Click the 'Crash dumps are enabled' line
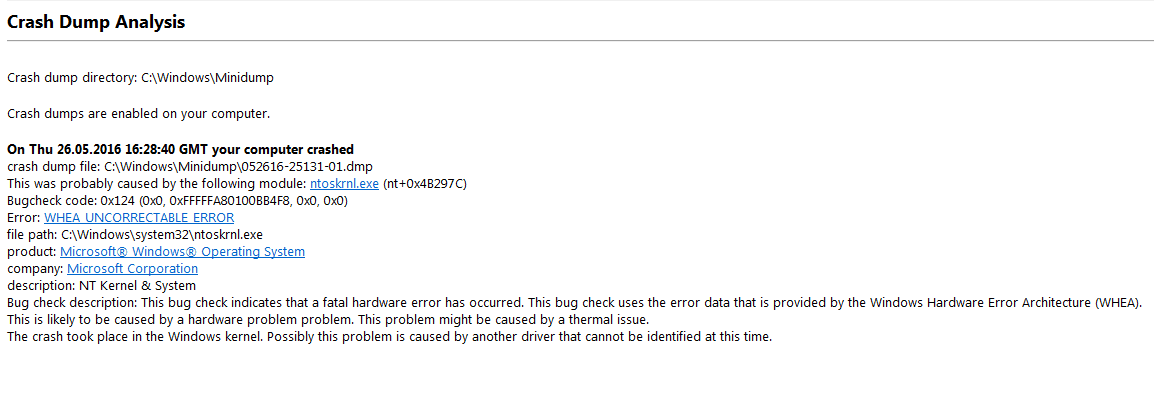Viewport: 1154px width, 402px height. click(x=139, y=113)
